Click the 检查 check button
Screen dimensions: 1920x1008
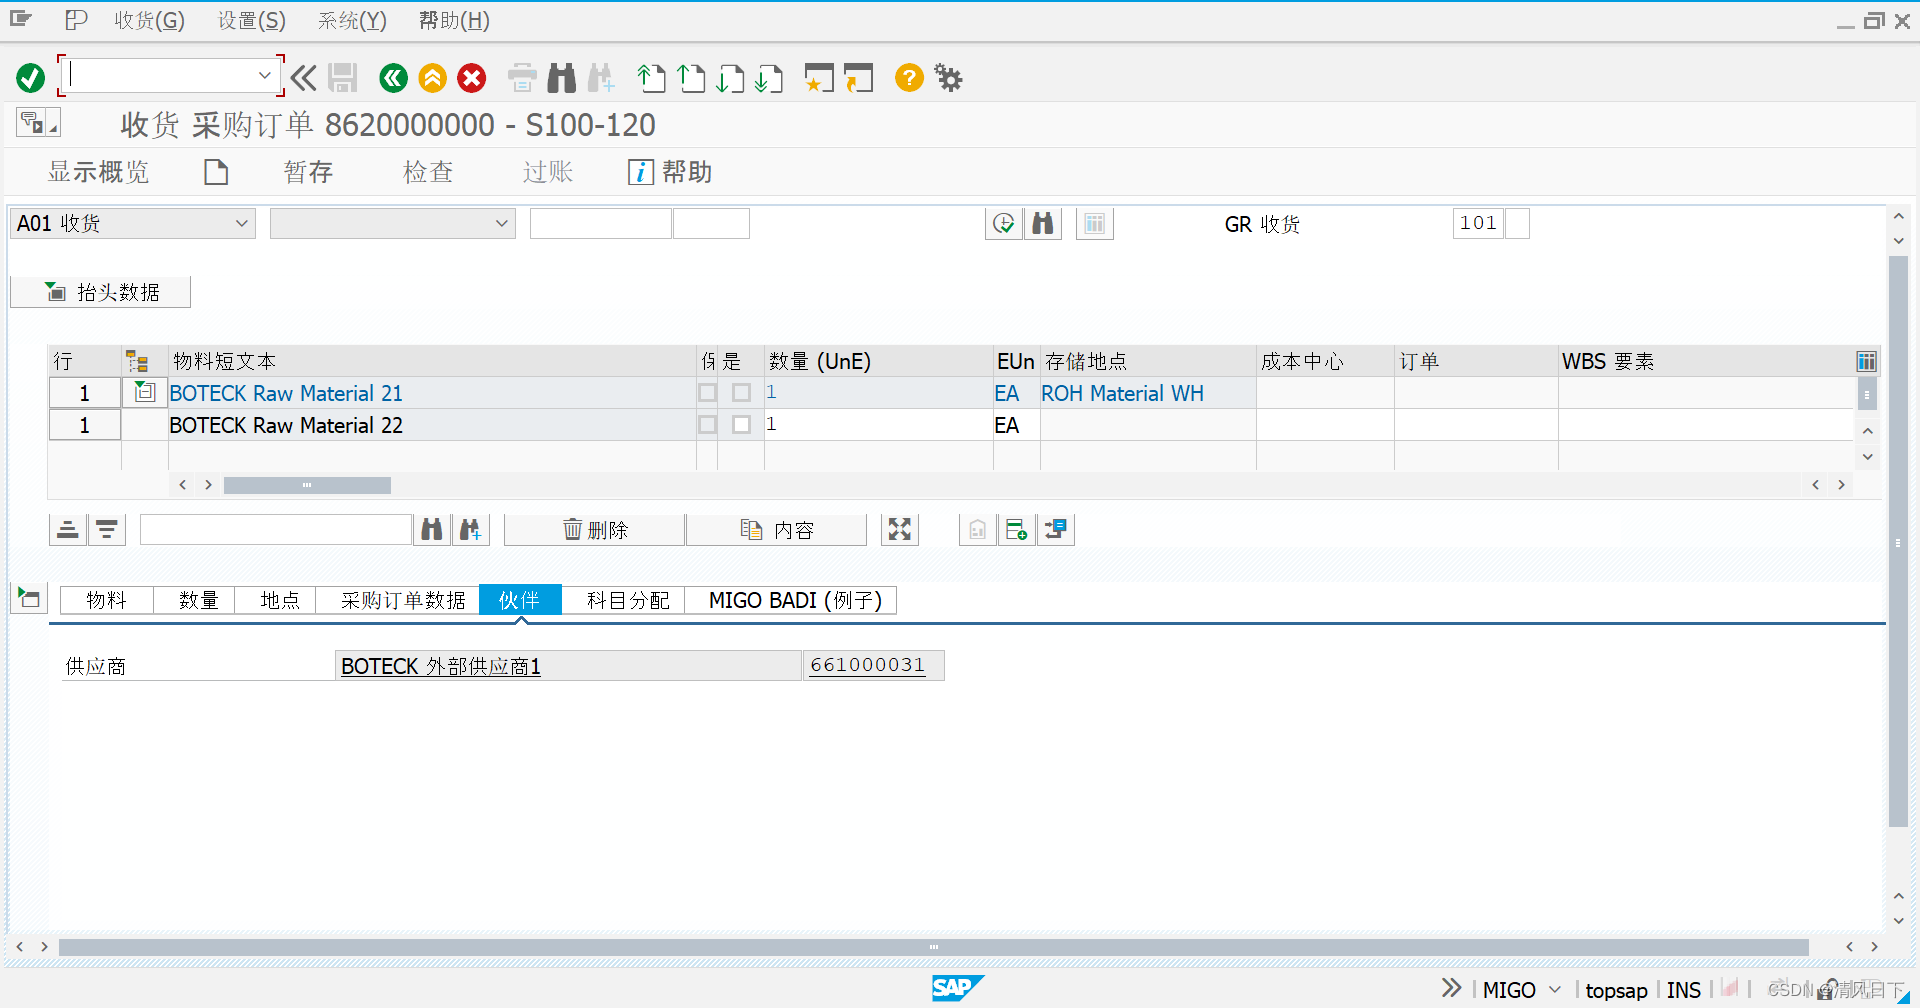click(428, 172)
